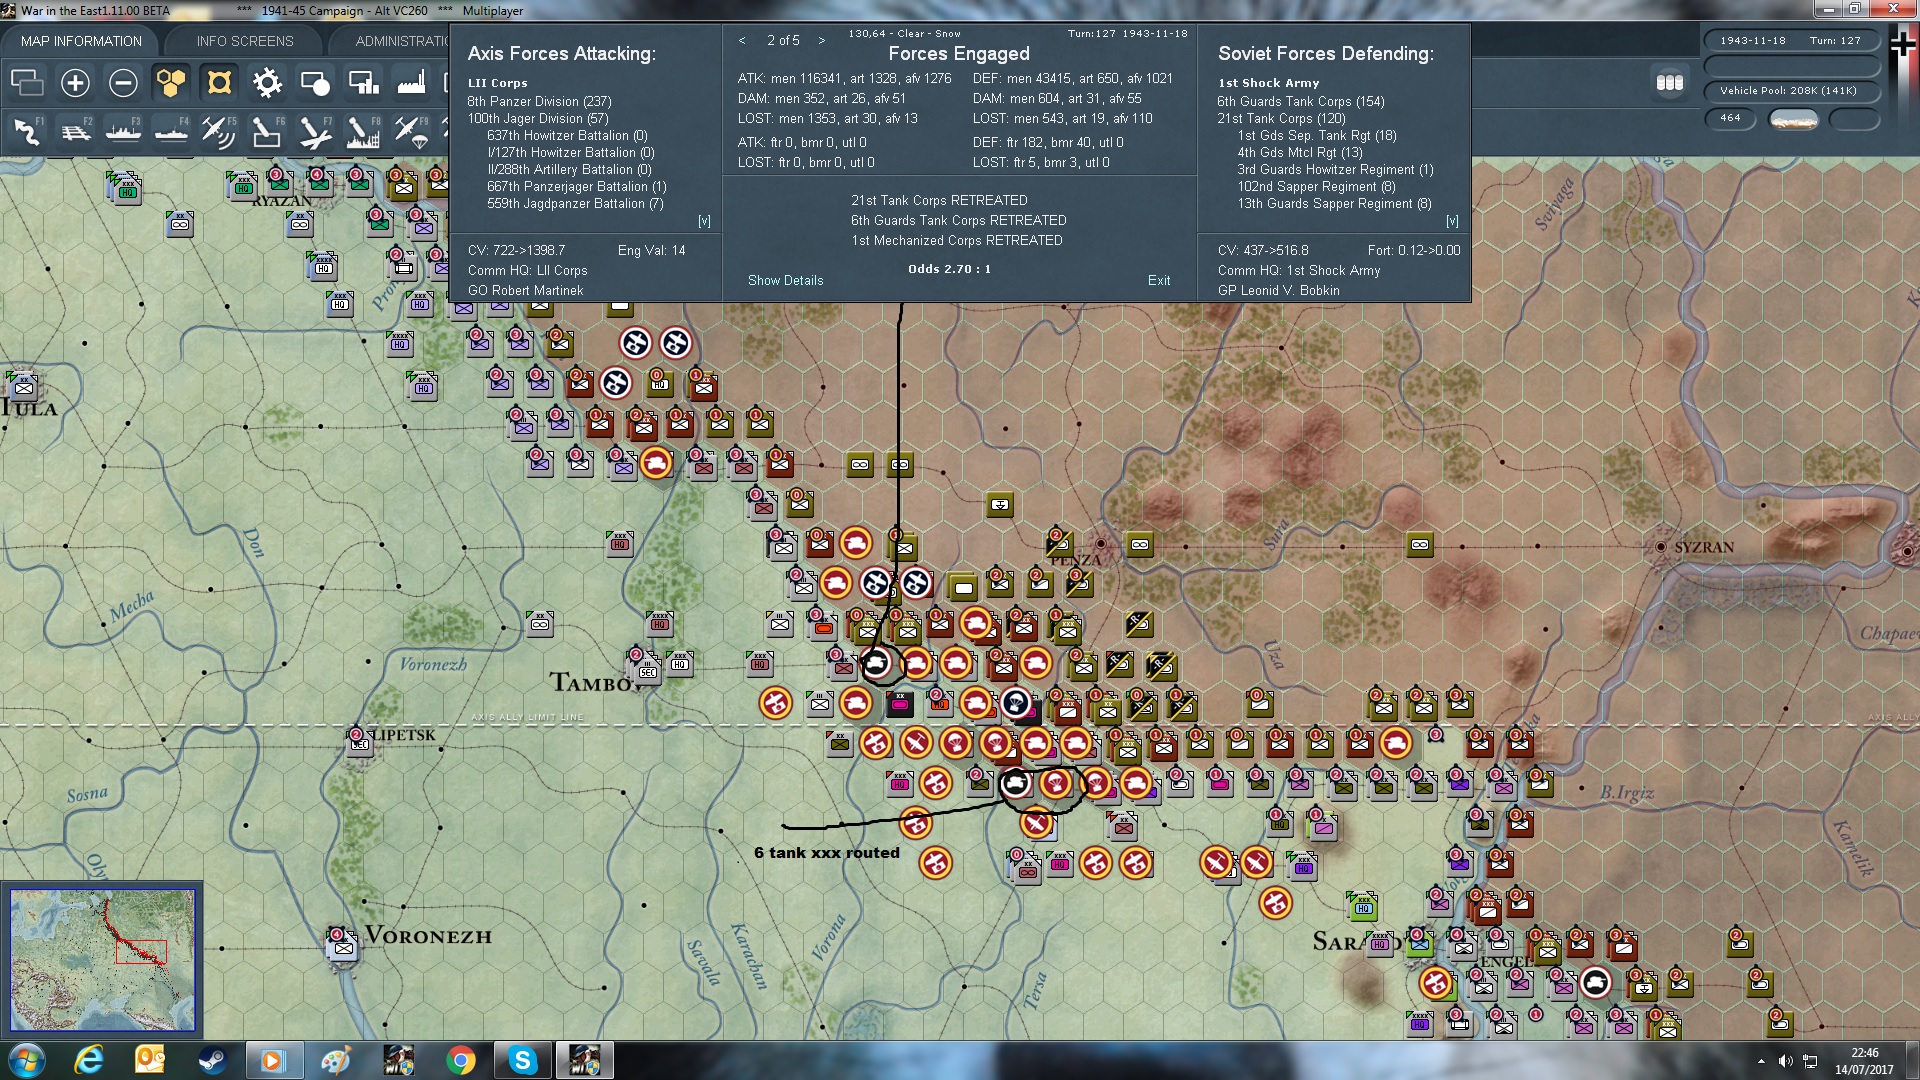Select F2 rail movement mode
This screenshot has width=1920, height=1080.
click(75, 132)
